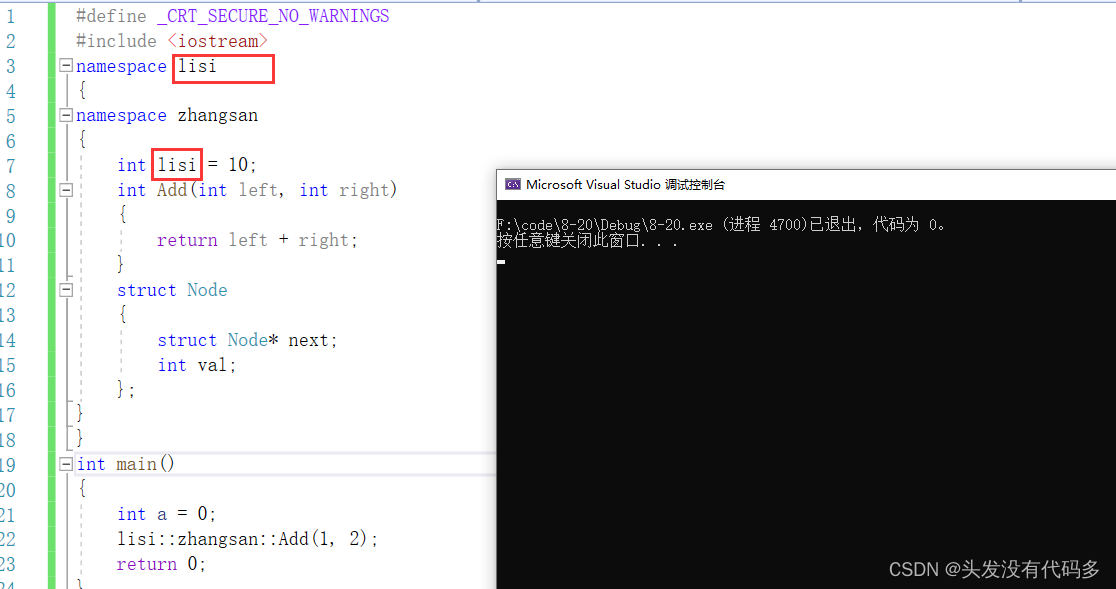Click line number 1 in the gutter
Screen dimensions: 1116x589
click(10, 16)
